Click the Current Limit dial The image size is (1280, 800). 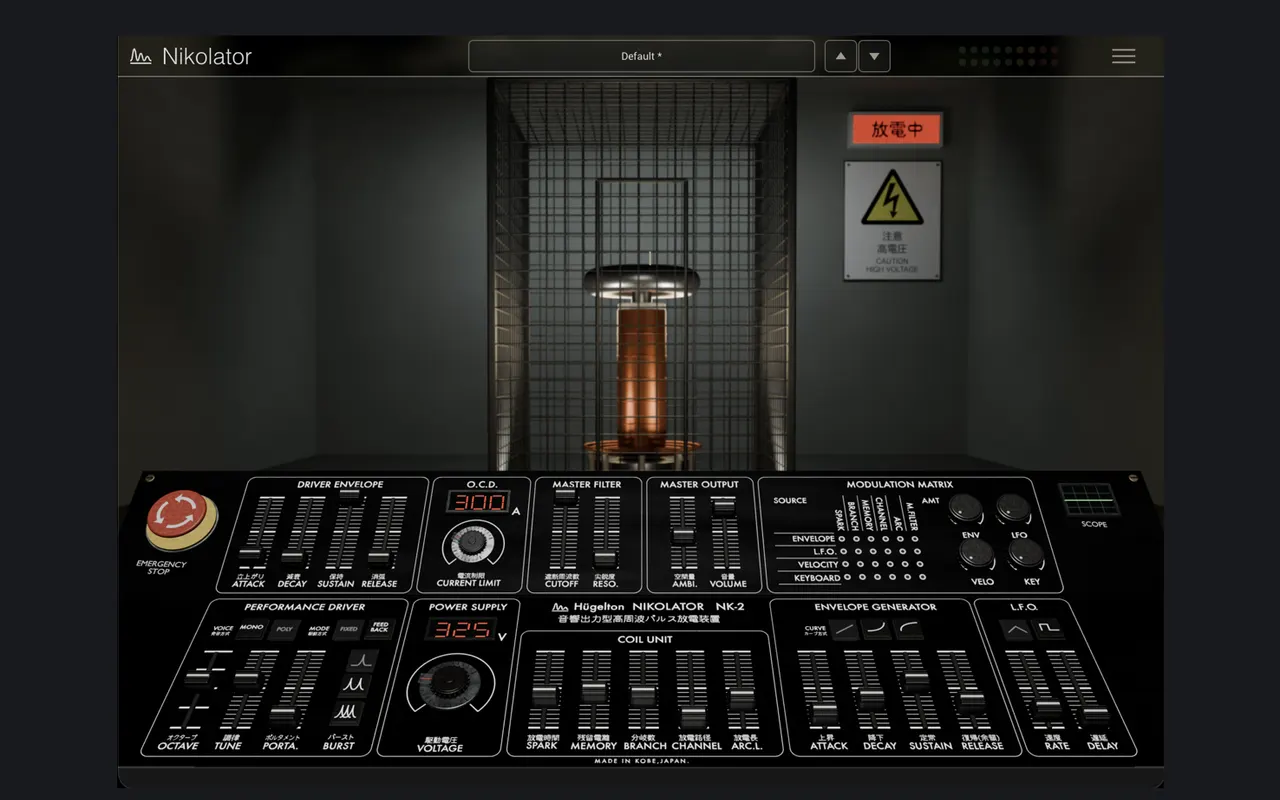point(473,544)
